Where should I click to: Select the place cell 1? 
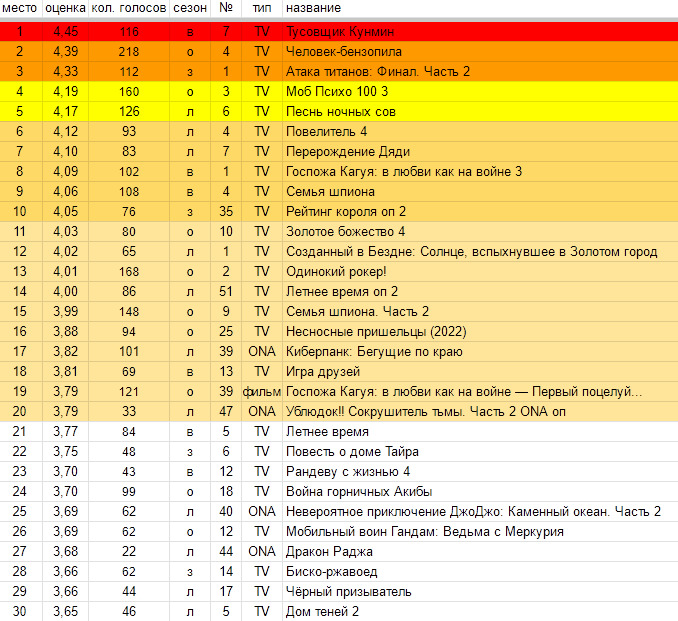tap(20, 32)
